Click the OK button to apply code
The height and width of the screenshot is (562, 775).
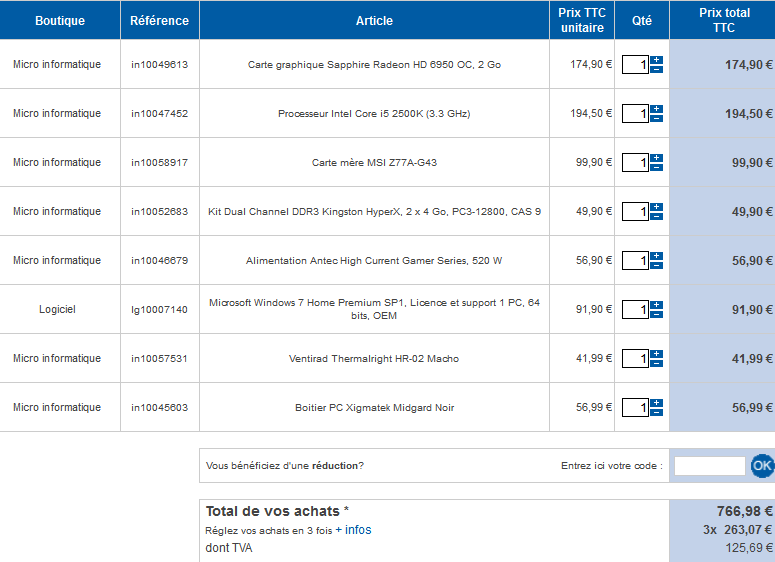pos(762,465)
